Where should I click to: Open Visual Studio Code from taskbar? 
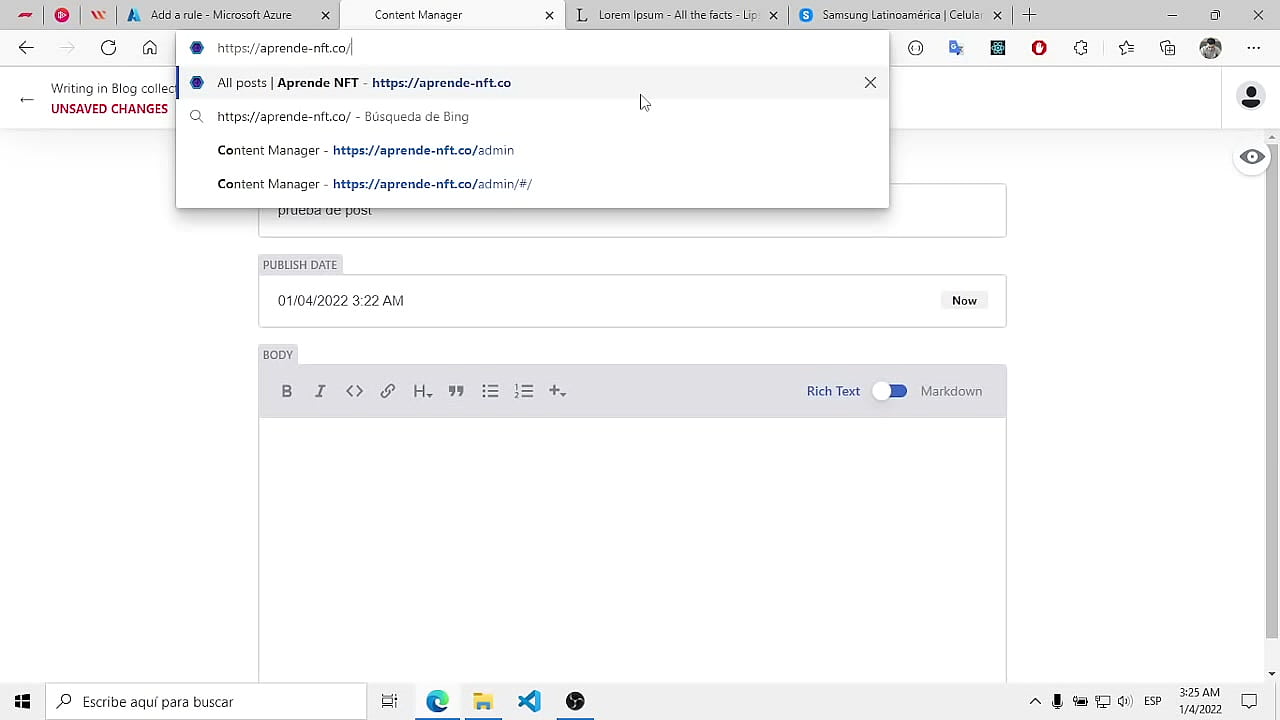tap(529, 702)
